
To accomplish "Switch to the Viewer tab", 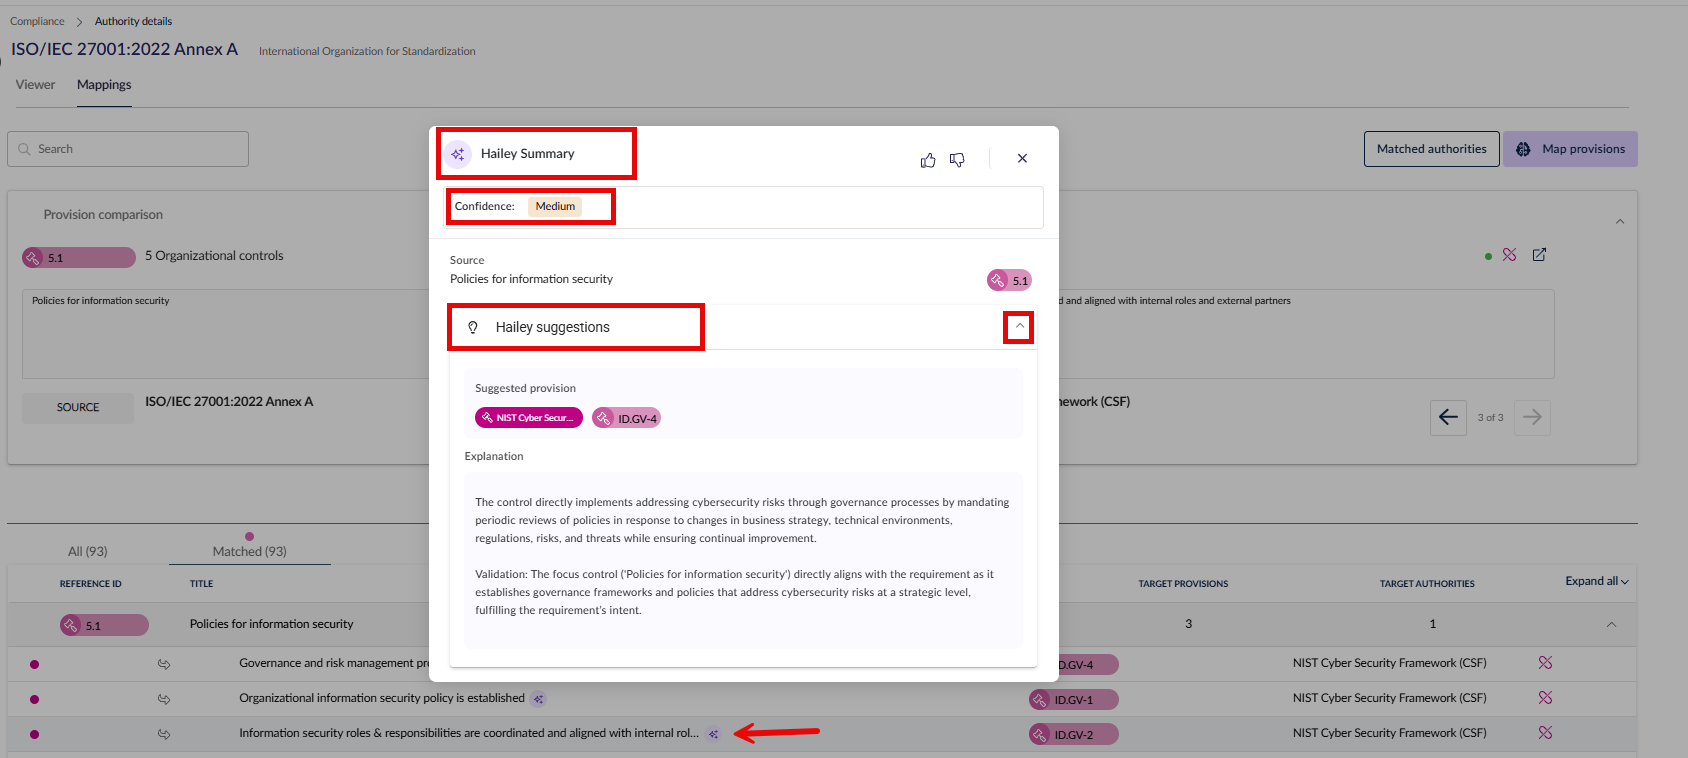I will (35, 85).
